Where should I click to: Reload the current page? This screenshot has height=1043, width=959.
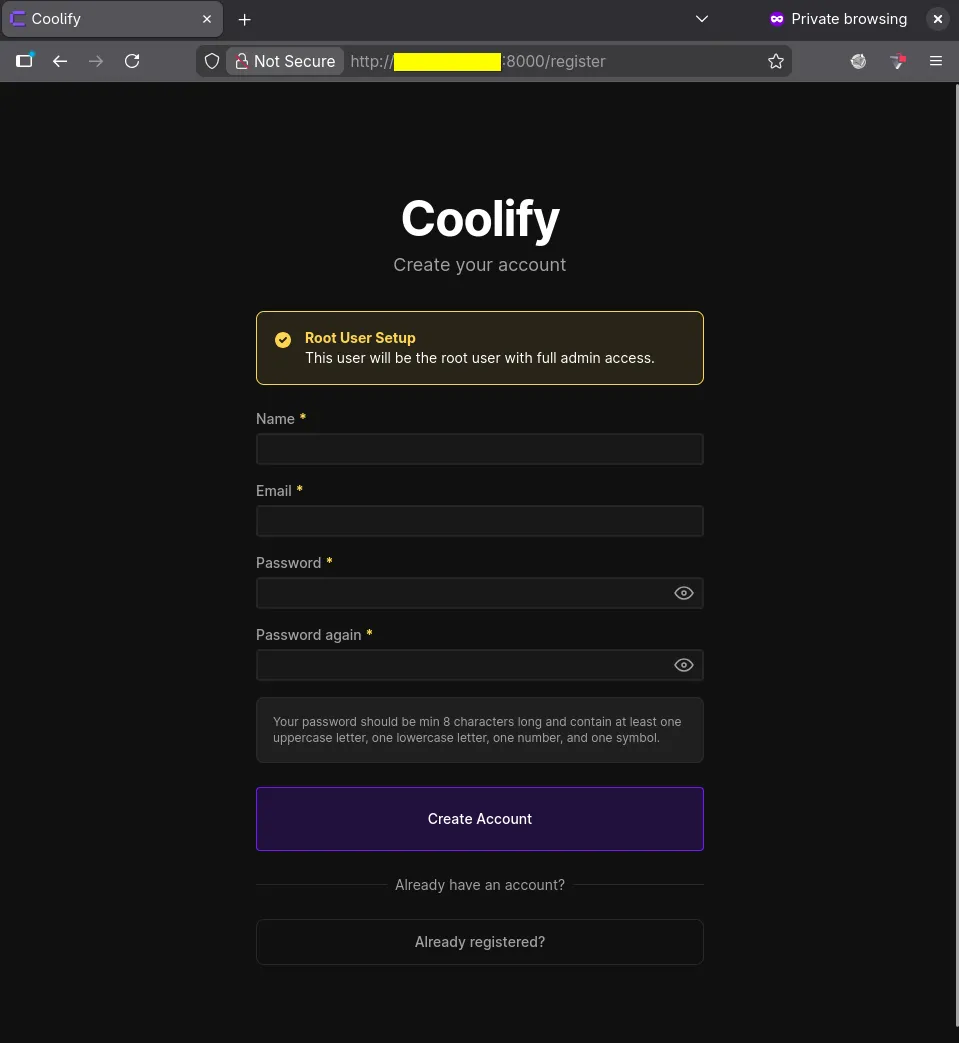(x=132, y=61)
